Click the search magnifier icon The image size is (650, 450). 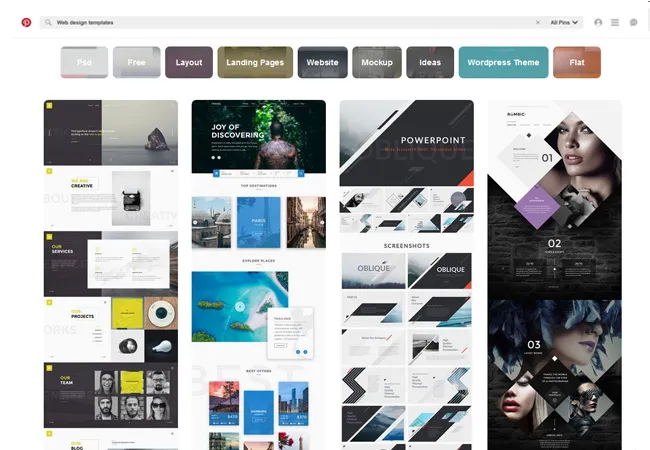(x=48, y=22)
